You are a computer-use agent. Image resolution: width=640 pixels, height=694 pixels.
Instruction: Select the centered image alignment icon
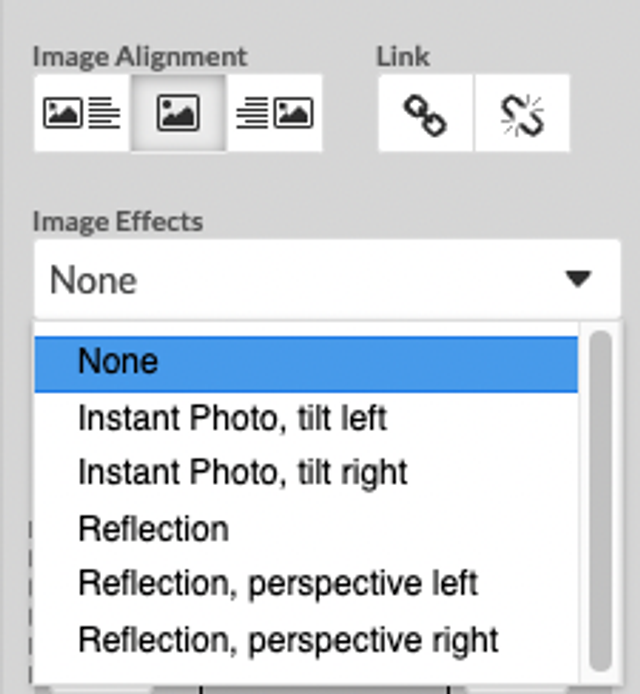[178, 113]
